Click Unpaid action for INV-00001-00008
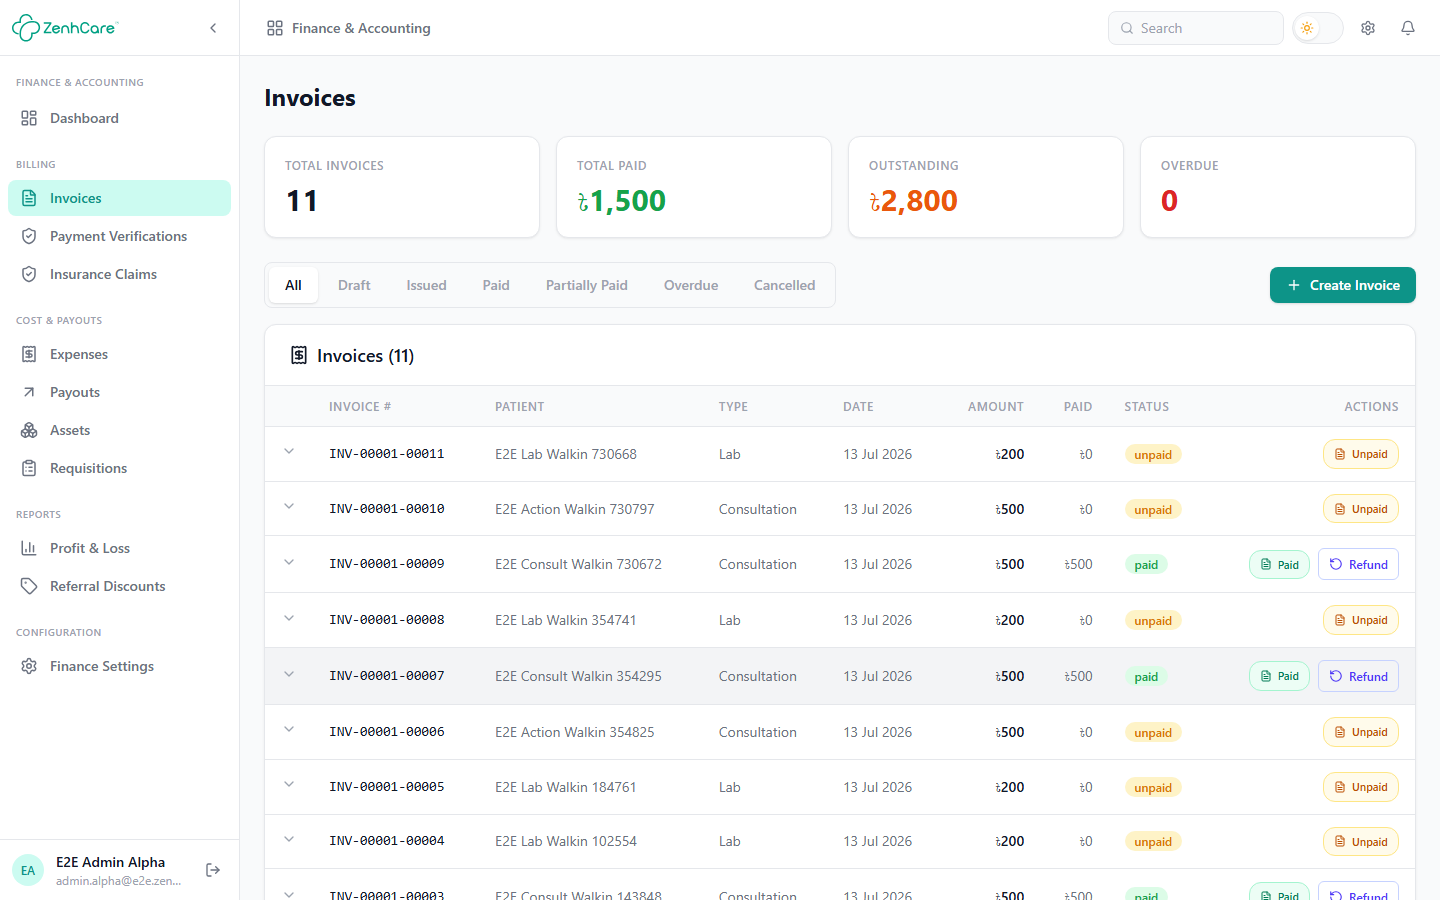This screenshot has height=900, width=1440. click(x=1361, y=620)
